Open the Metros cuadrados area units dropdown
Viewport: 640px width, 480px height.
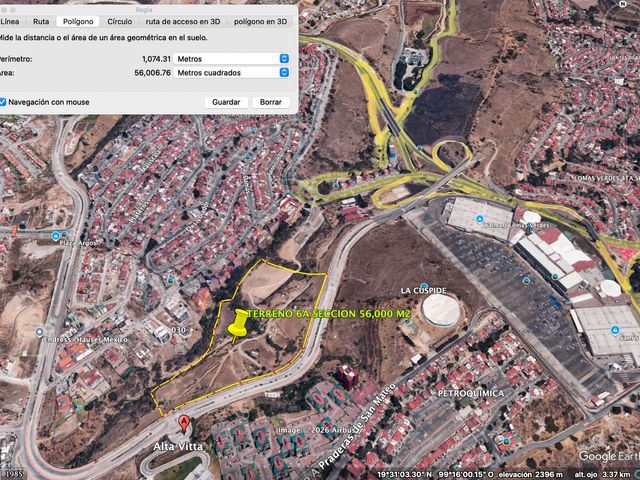[x=231, y=73]
